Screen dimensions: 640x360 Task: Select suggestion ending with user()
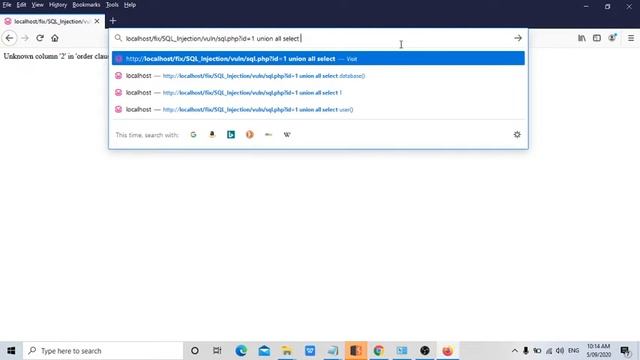(318, 109)
